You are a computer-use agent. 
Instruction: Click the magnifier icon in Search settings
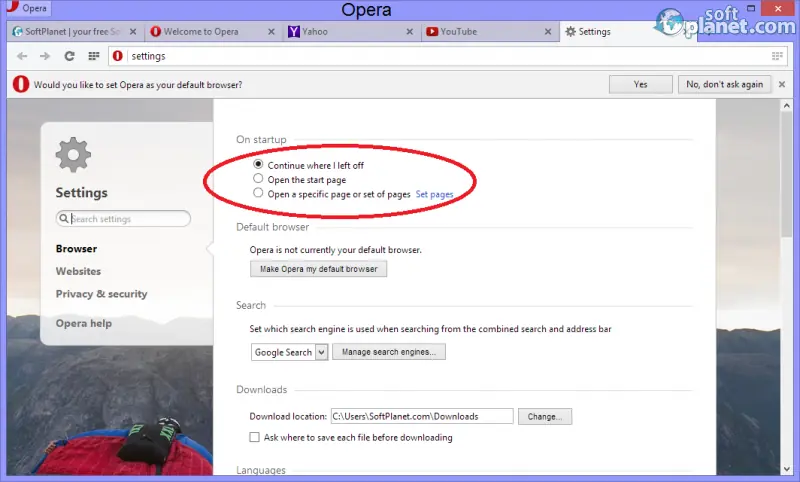pos(63,219)
